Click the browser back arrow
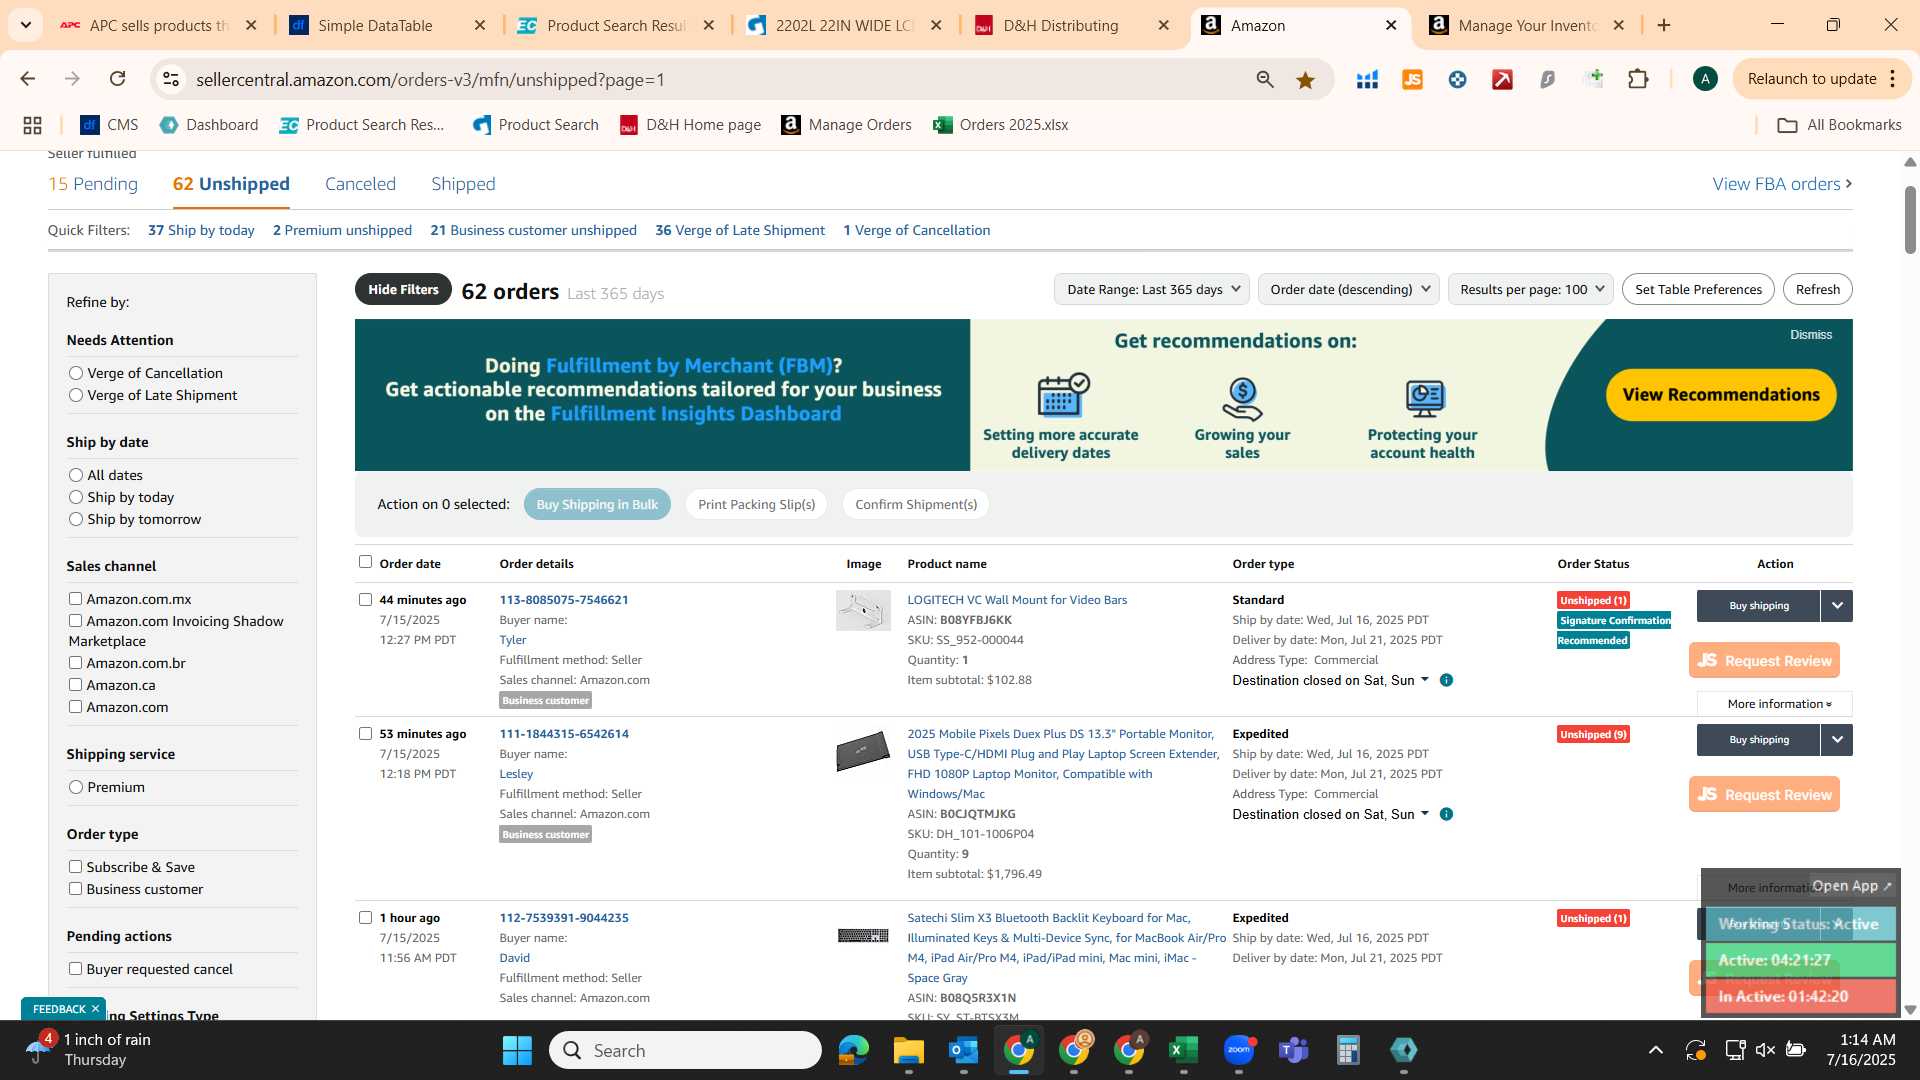This screenshot has height=1080, width=1920. 28,79
